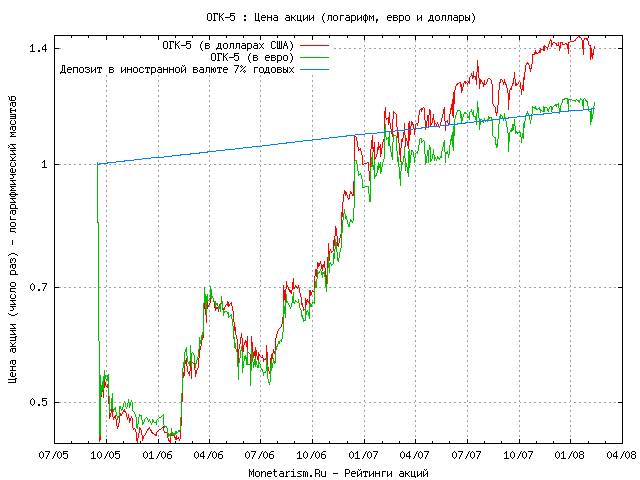Click x-axis label 07/05
Image resolution: width=640 pixels, height=480 pixels.
[54, 455]
